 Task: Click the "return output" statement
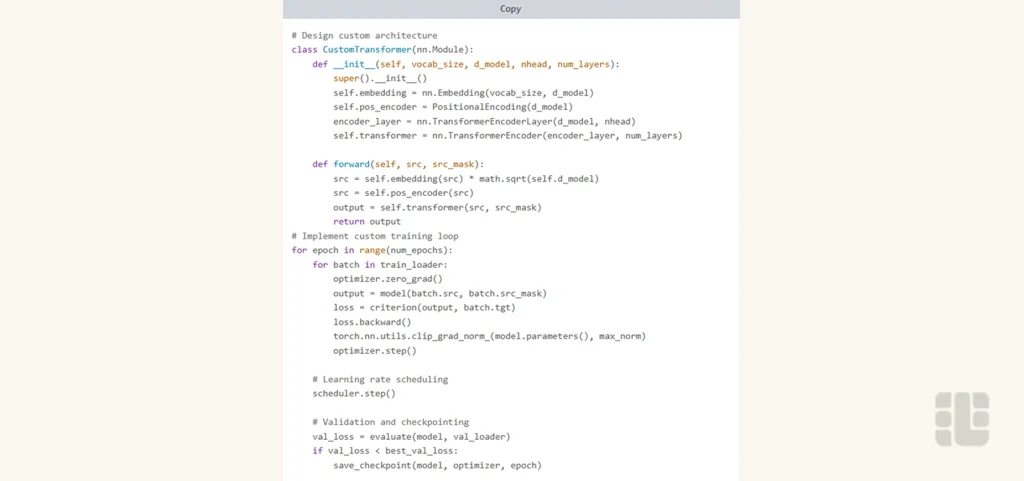(366, 222)
